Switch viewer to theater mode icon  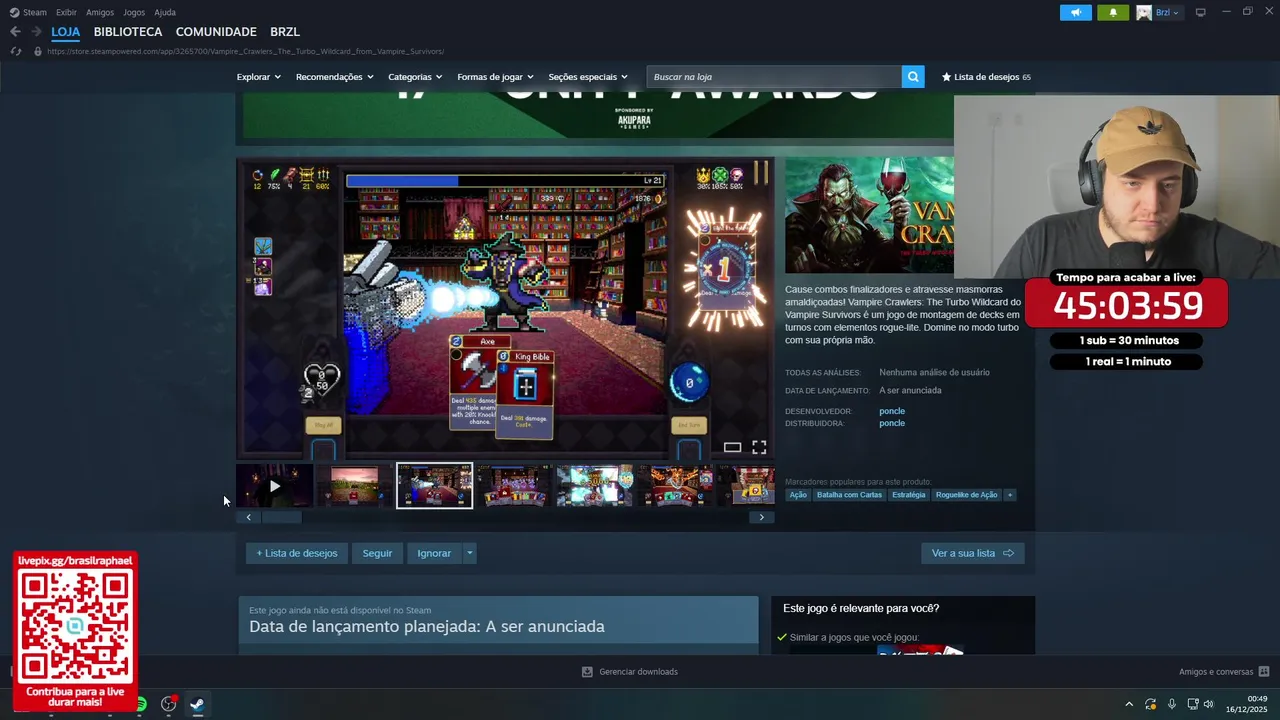tap(732, 447)
